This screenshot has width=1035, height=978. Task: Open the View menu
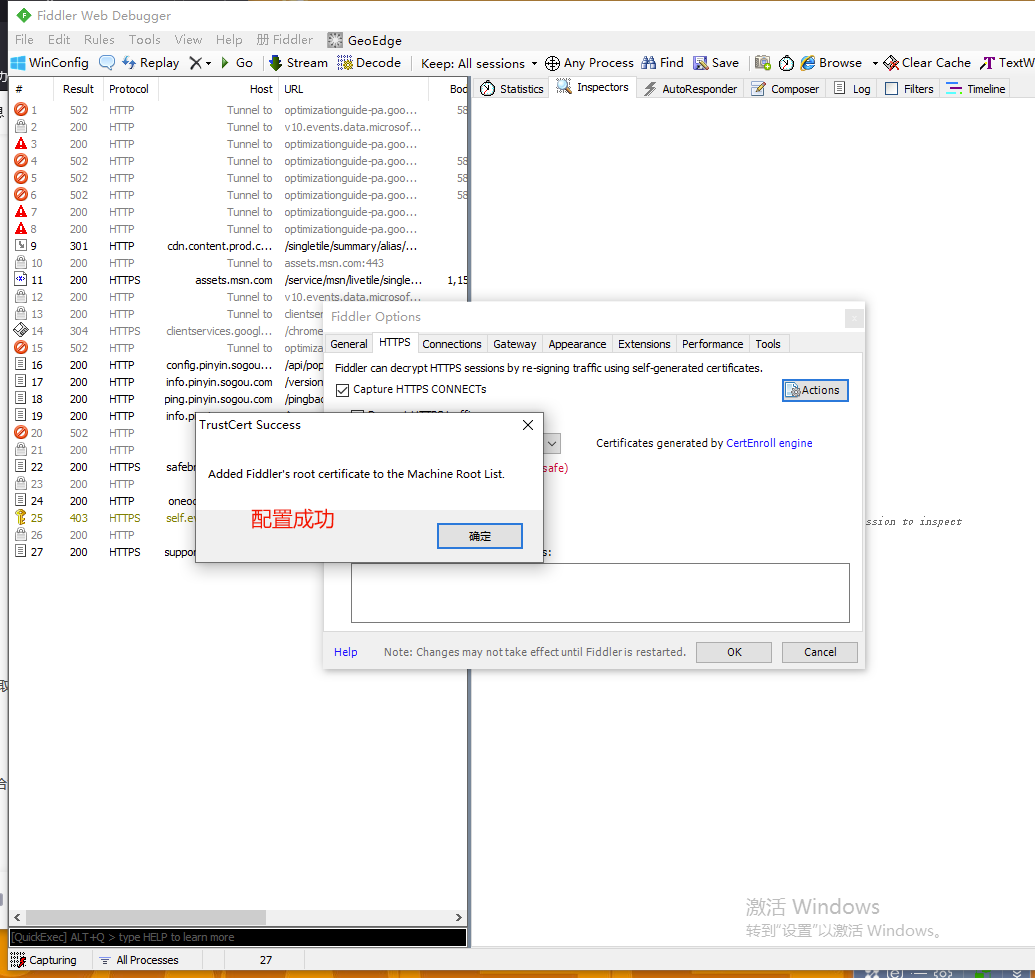[188, 40]
